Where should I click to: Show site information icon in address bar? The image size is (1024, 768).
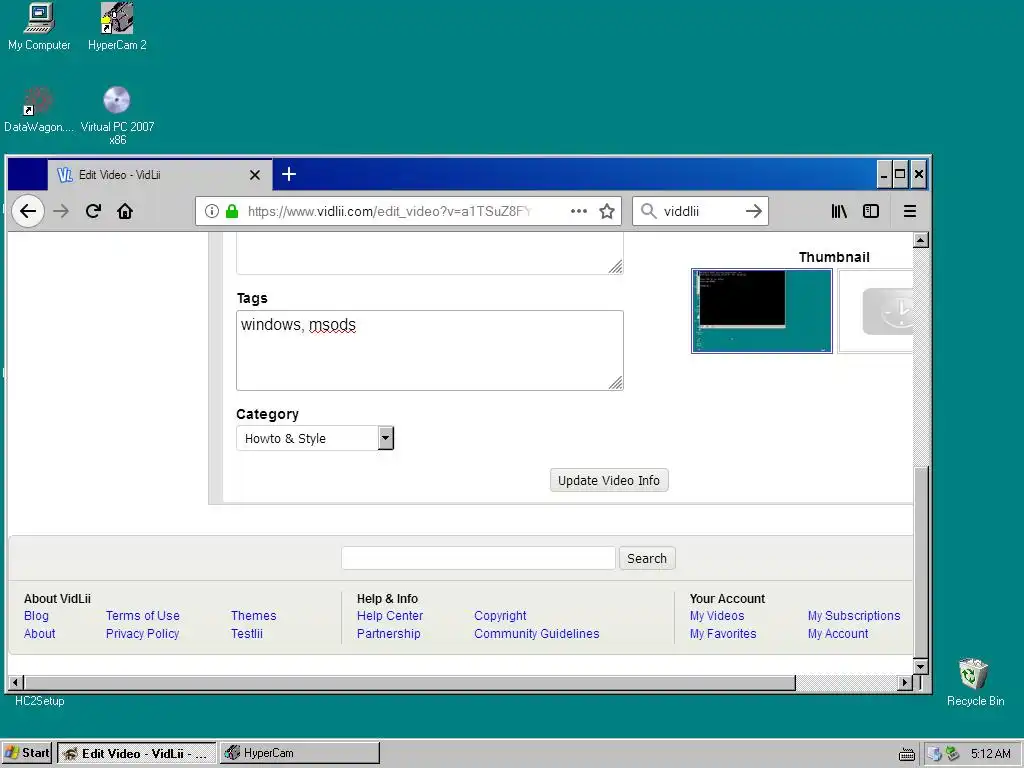[212, 211]
